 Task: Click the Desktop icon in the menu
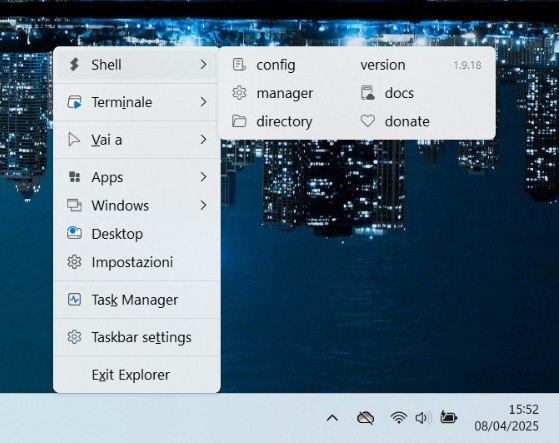coord(74,233)
